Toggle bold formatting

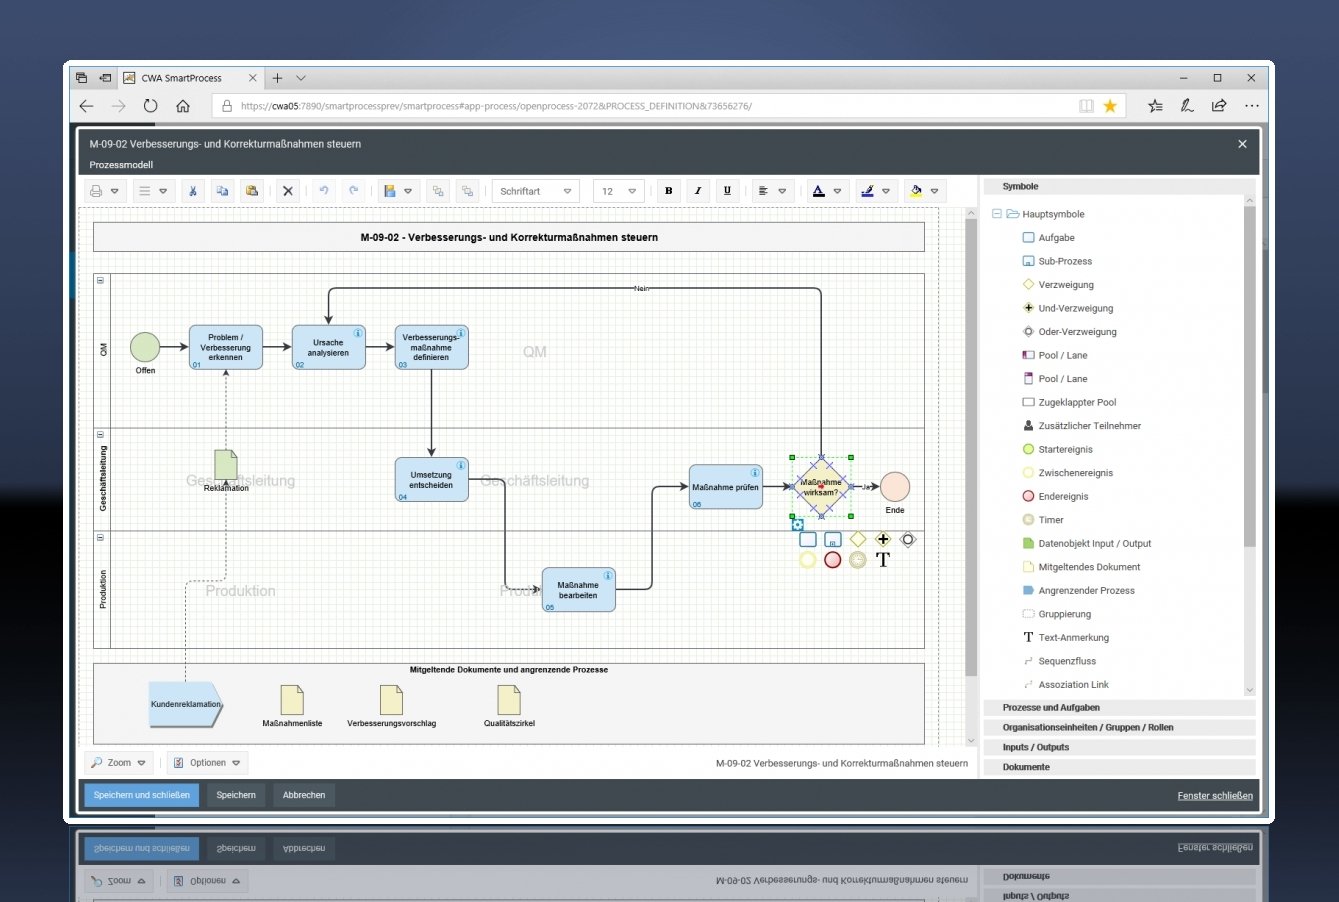pos(667,190)
